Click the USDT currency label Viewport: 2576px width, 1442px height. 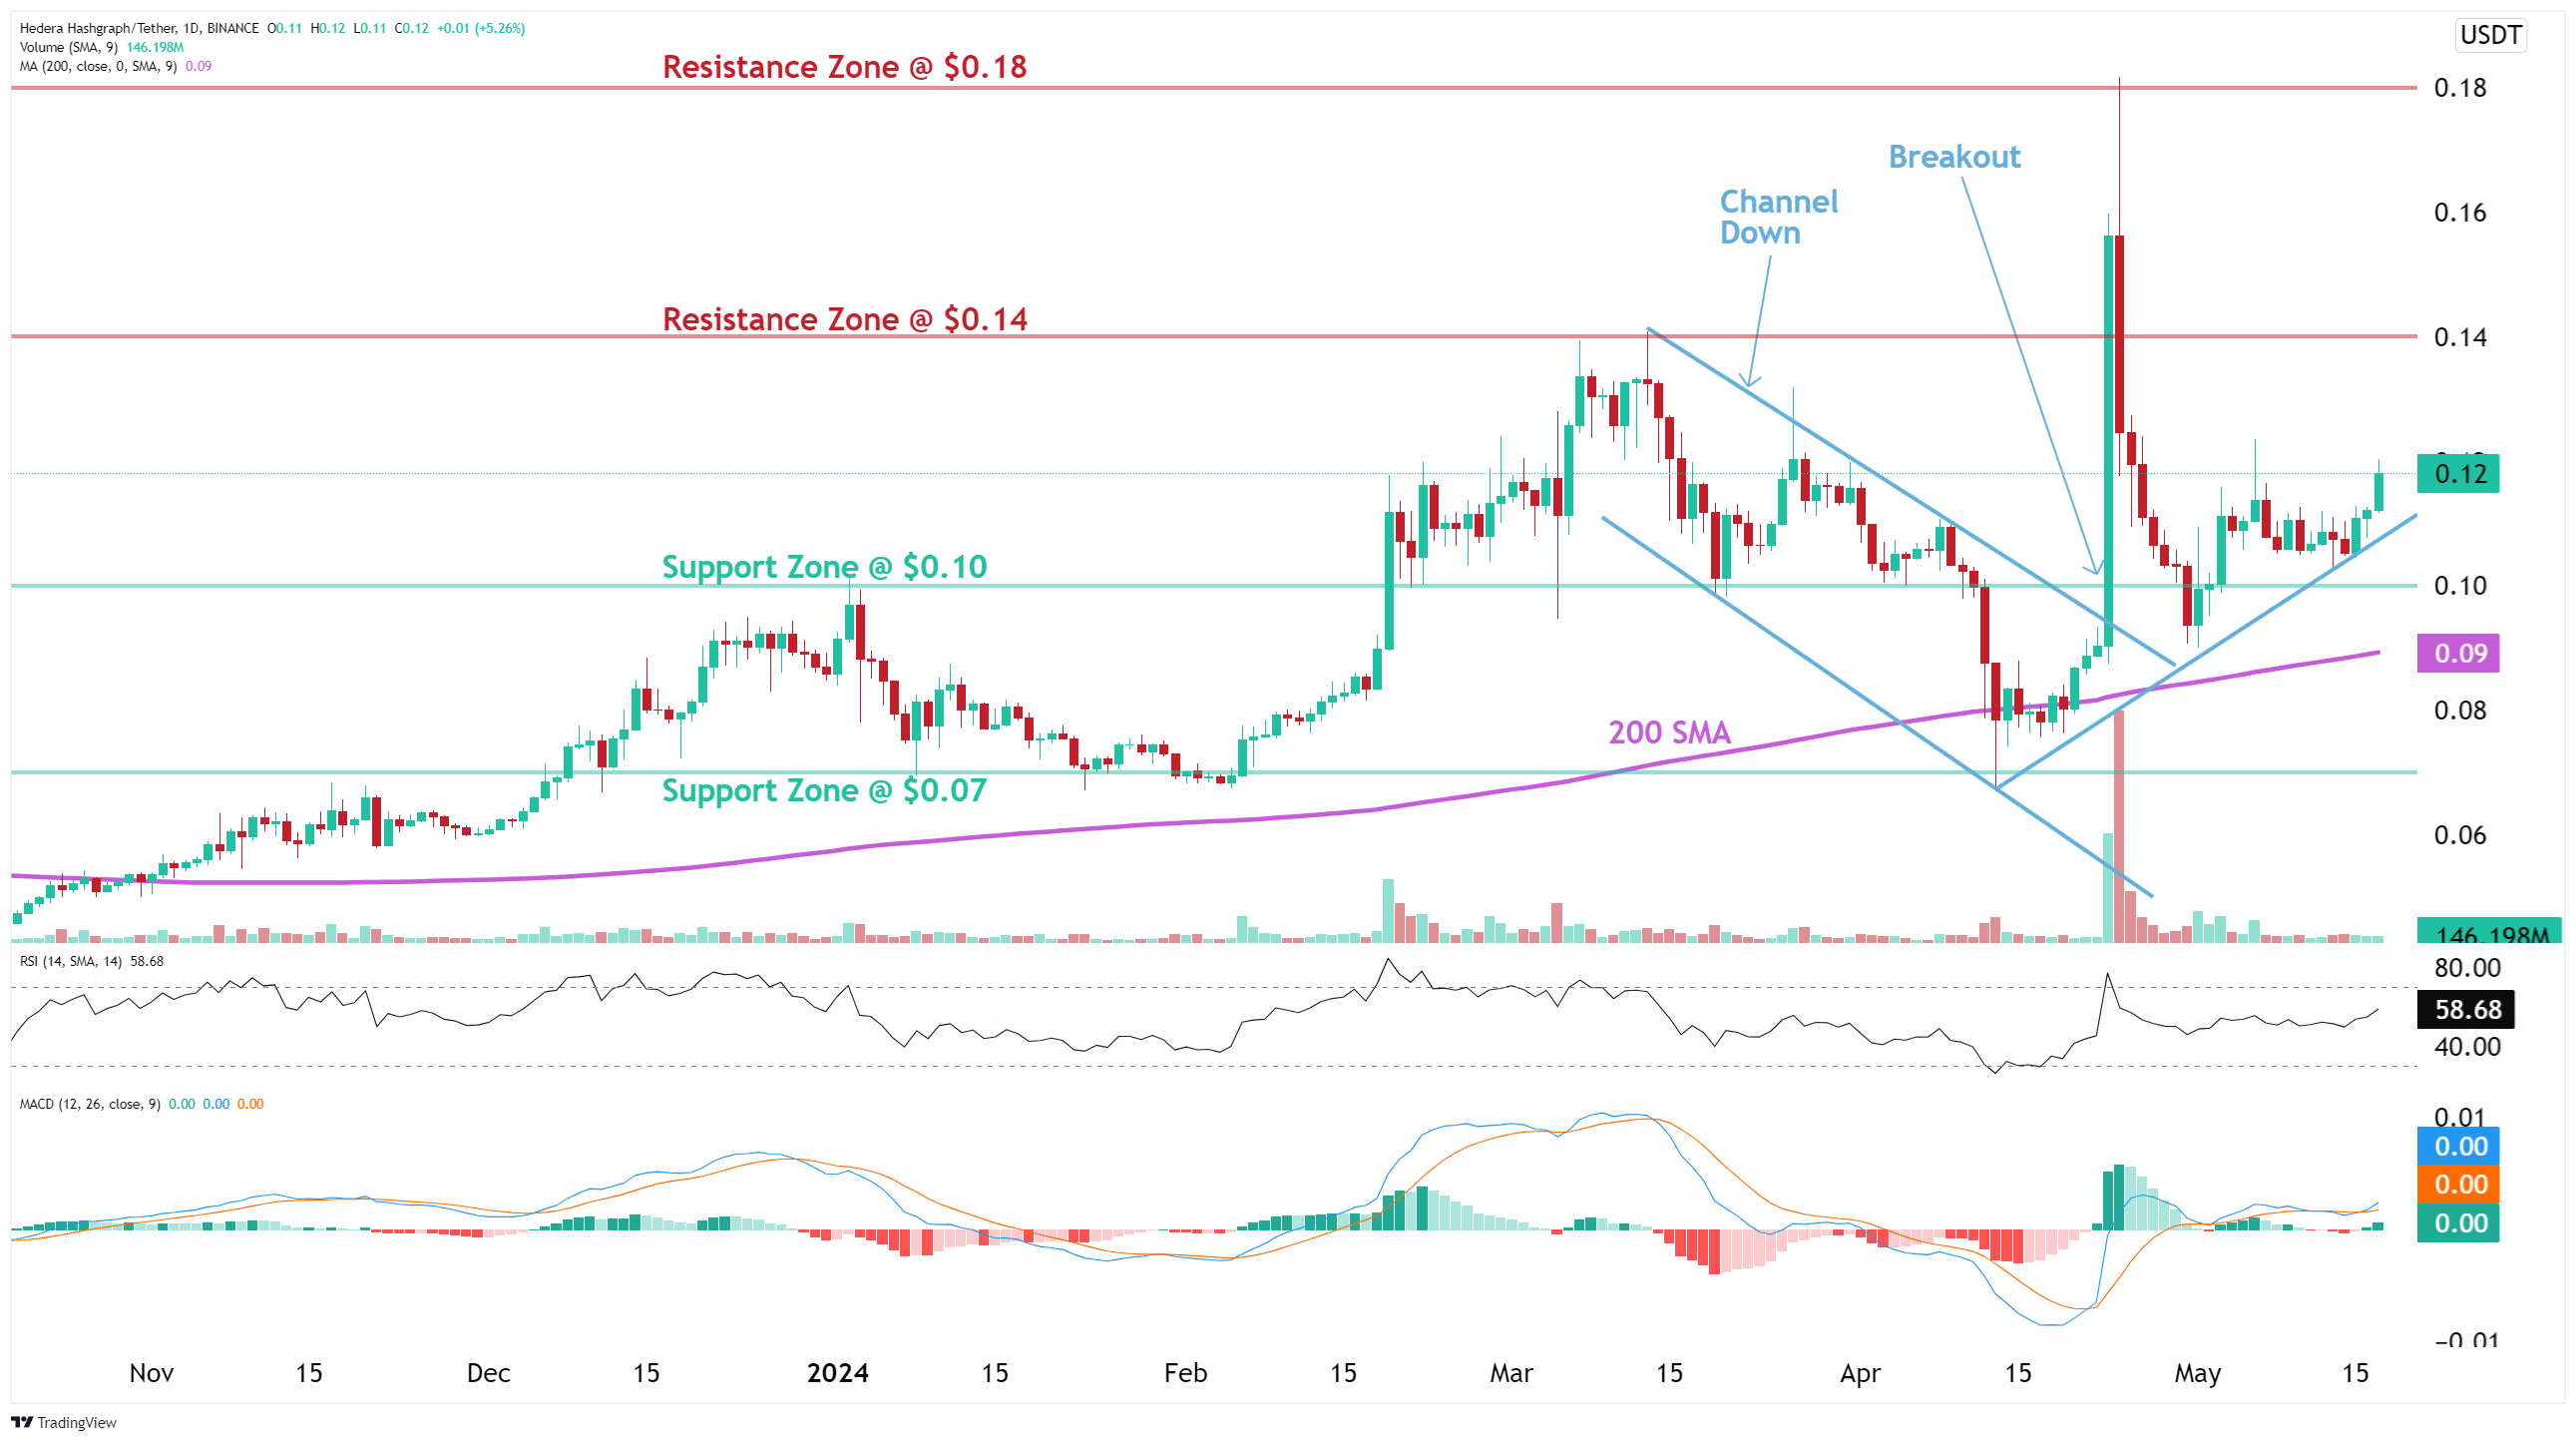[2490, 35]
